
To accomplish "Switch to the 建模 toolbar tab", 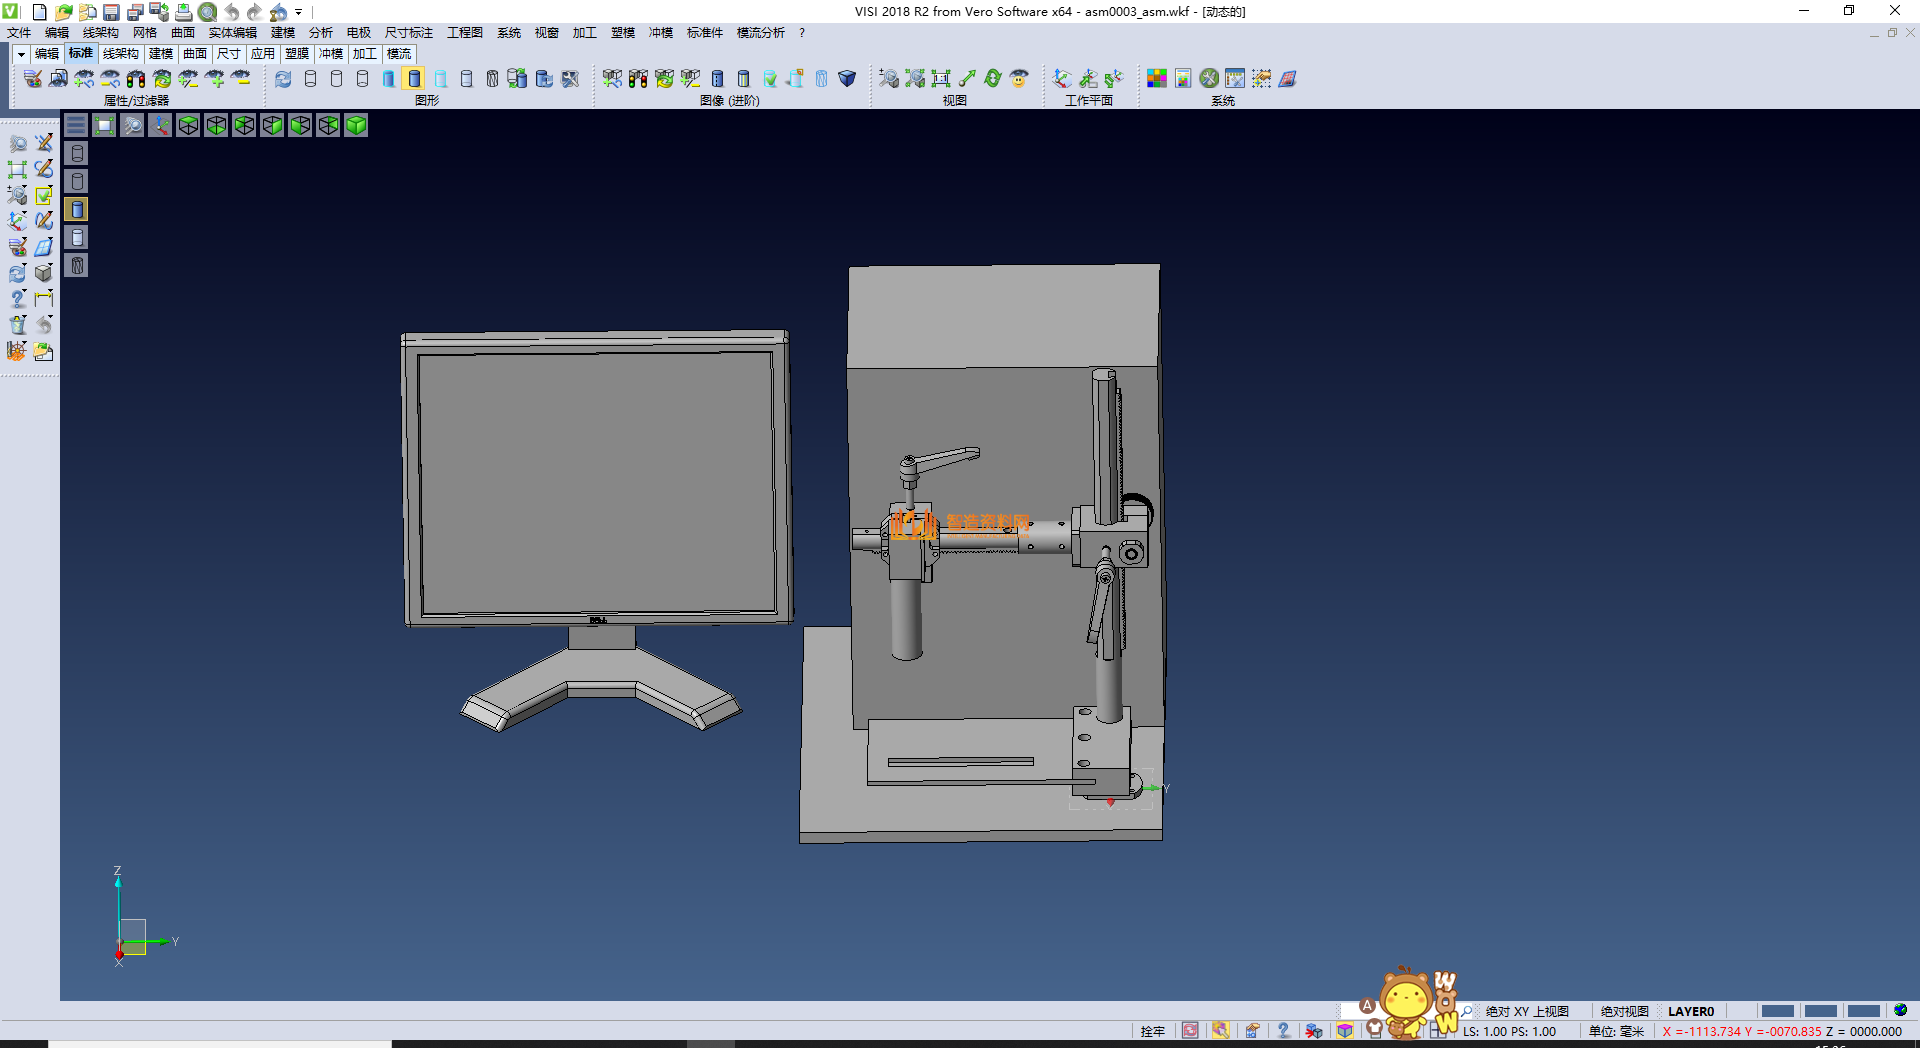I will (x=161, y=54).
